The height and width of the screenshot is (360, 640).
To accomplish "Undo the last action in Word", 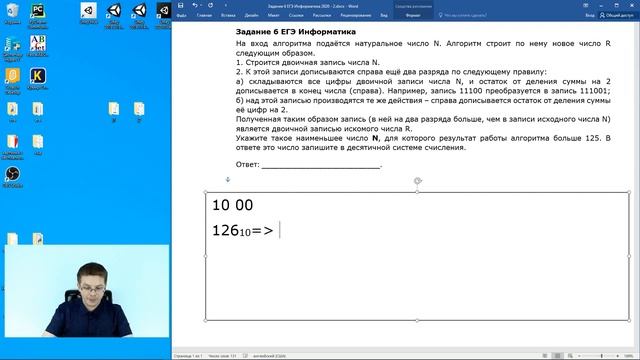I will pyautogui.click(x=195, y=5).
